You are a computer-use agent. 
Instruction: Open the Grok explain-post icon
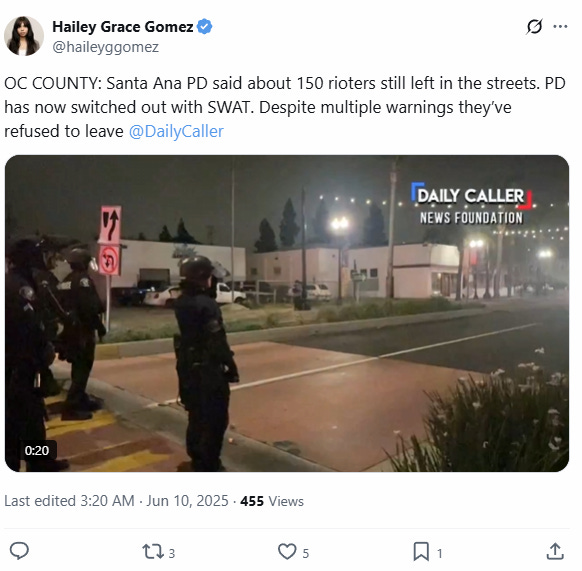(534, 27)
